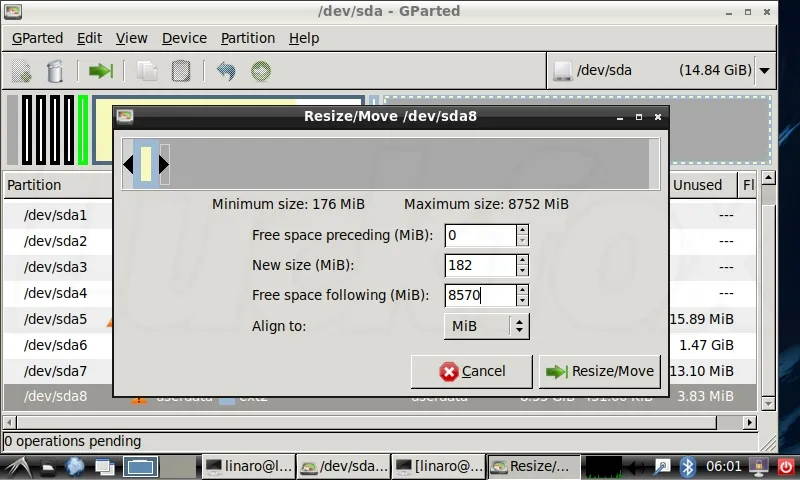Click the Partition column header
800x480 pixels.
(58, 185)
